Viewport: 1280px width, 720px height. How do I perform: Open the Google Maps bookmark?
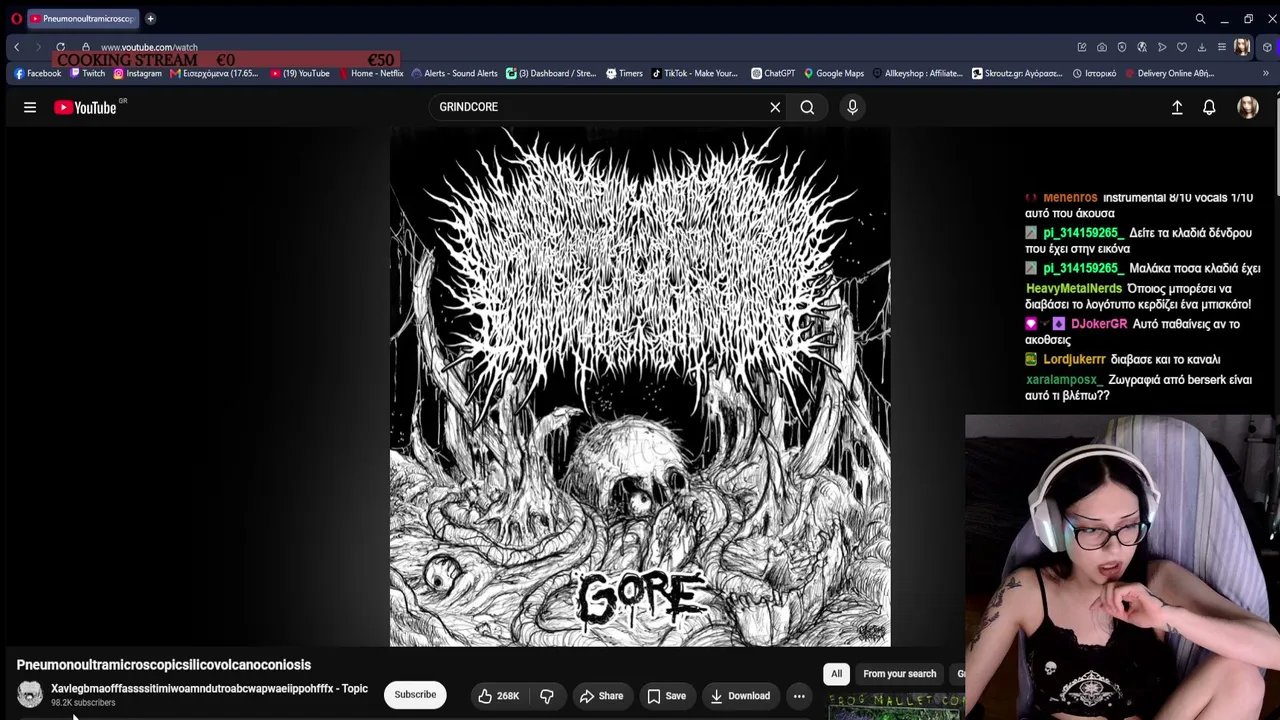tap(833, 73)
